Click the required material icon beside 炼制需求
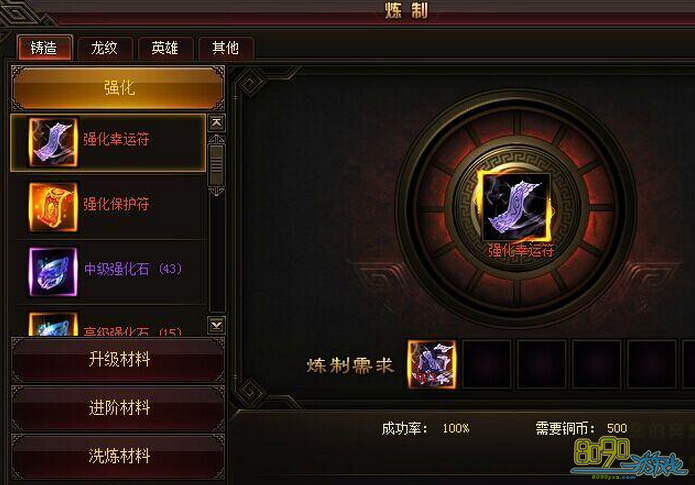This screenshot has height=485, width=695. (432, 364)
